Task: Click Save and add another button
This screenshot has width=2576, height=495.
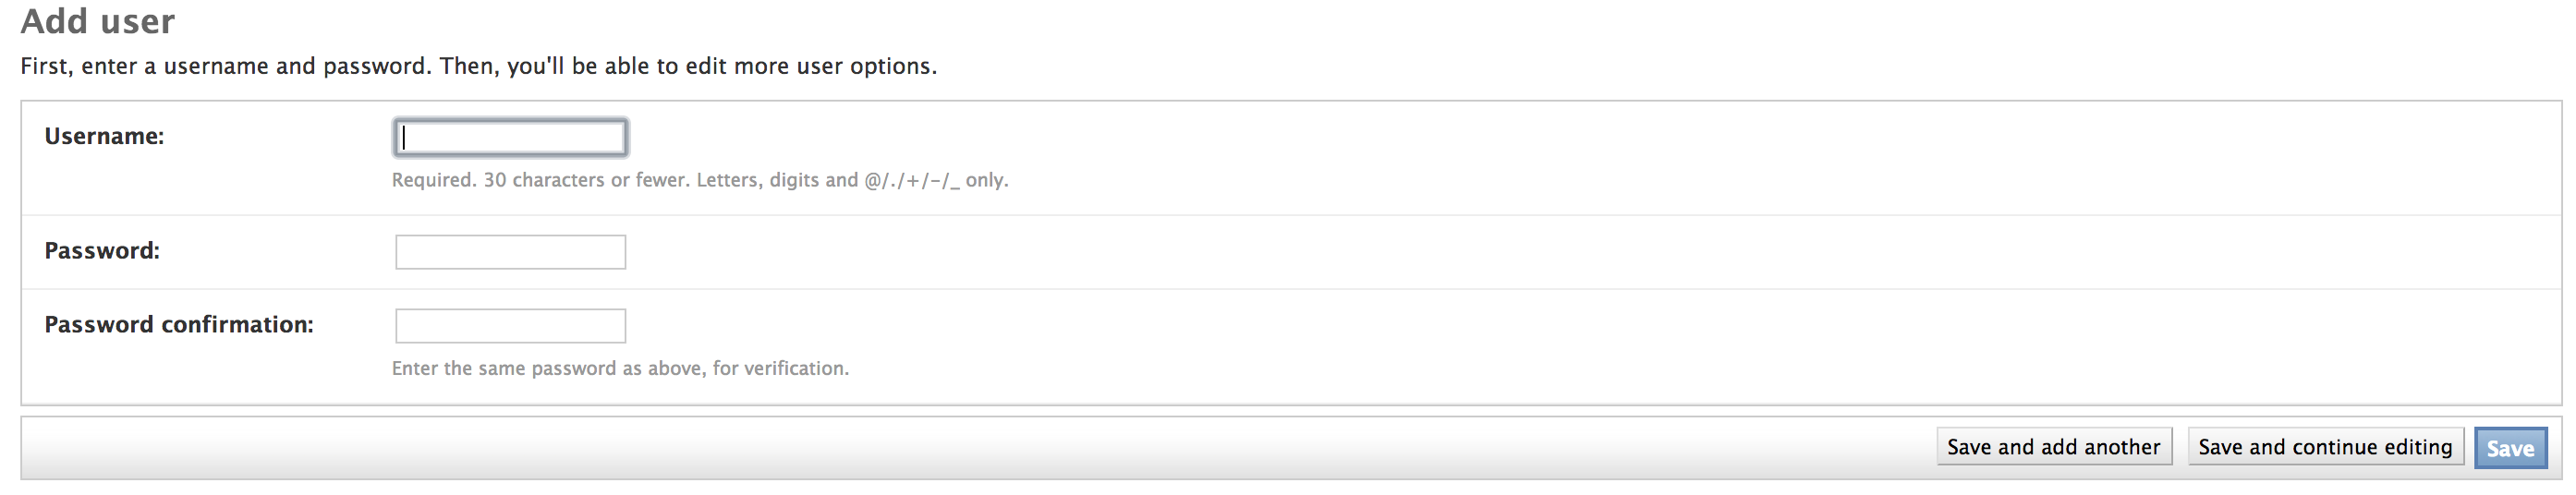Action: (2054, 447)
